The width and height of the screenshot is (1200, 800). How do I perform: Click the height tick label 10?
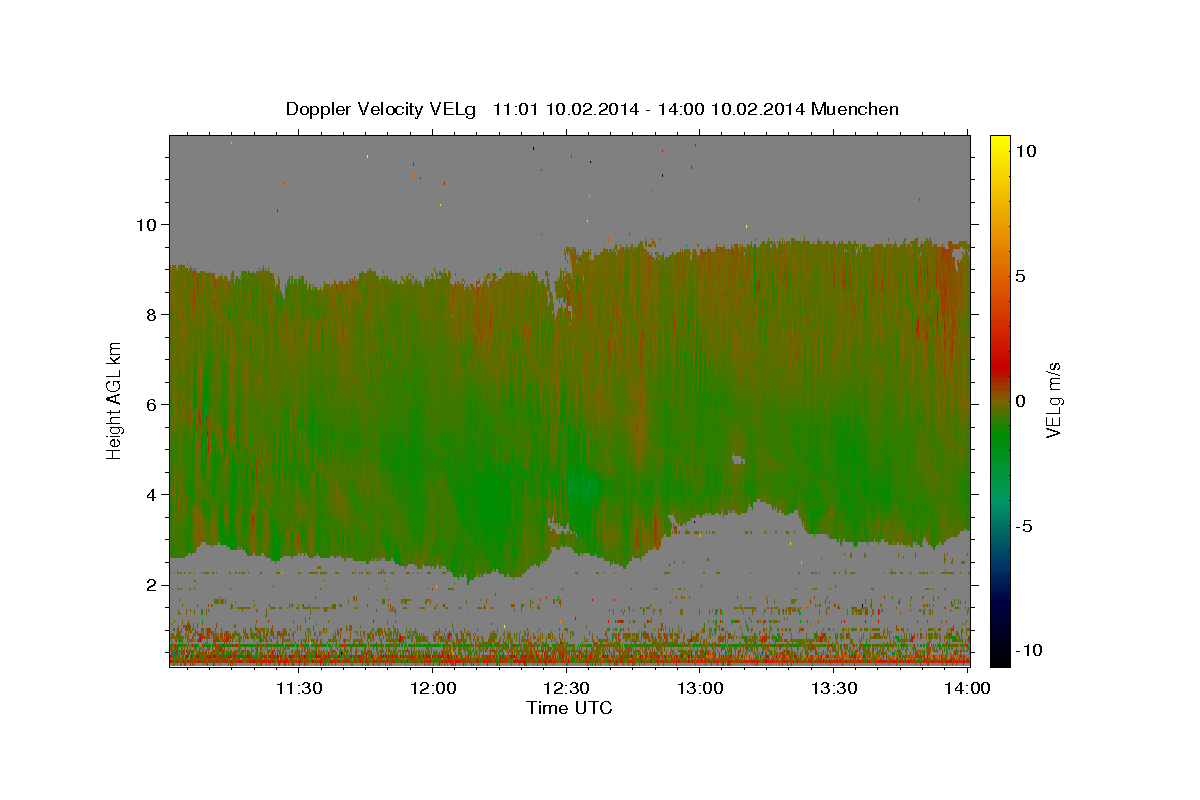(149, 224)
